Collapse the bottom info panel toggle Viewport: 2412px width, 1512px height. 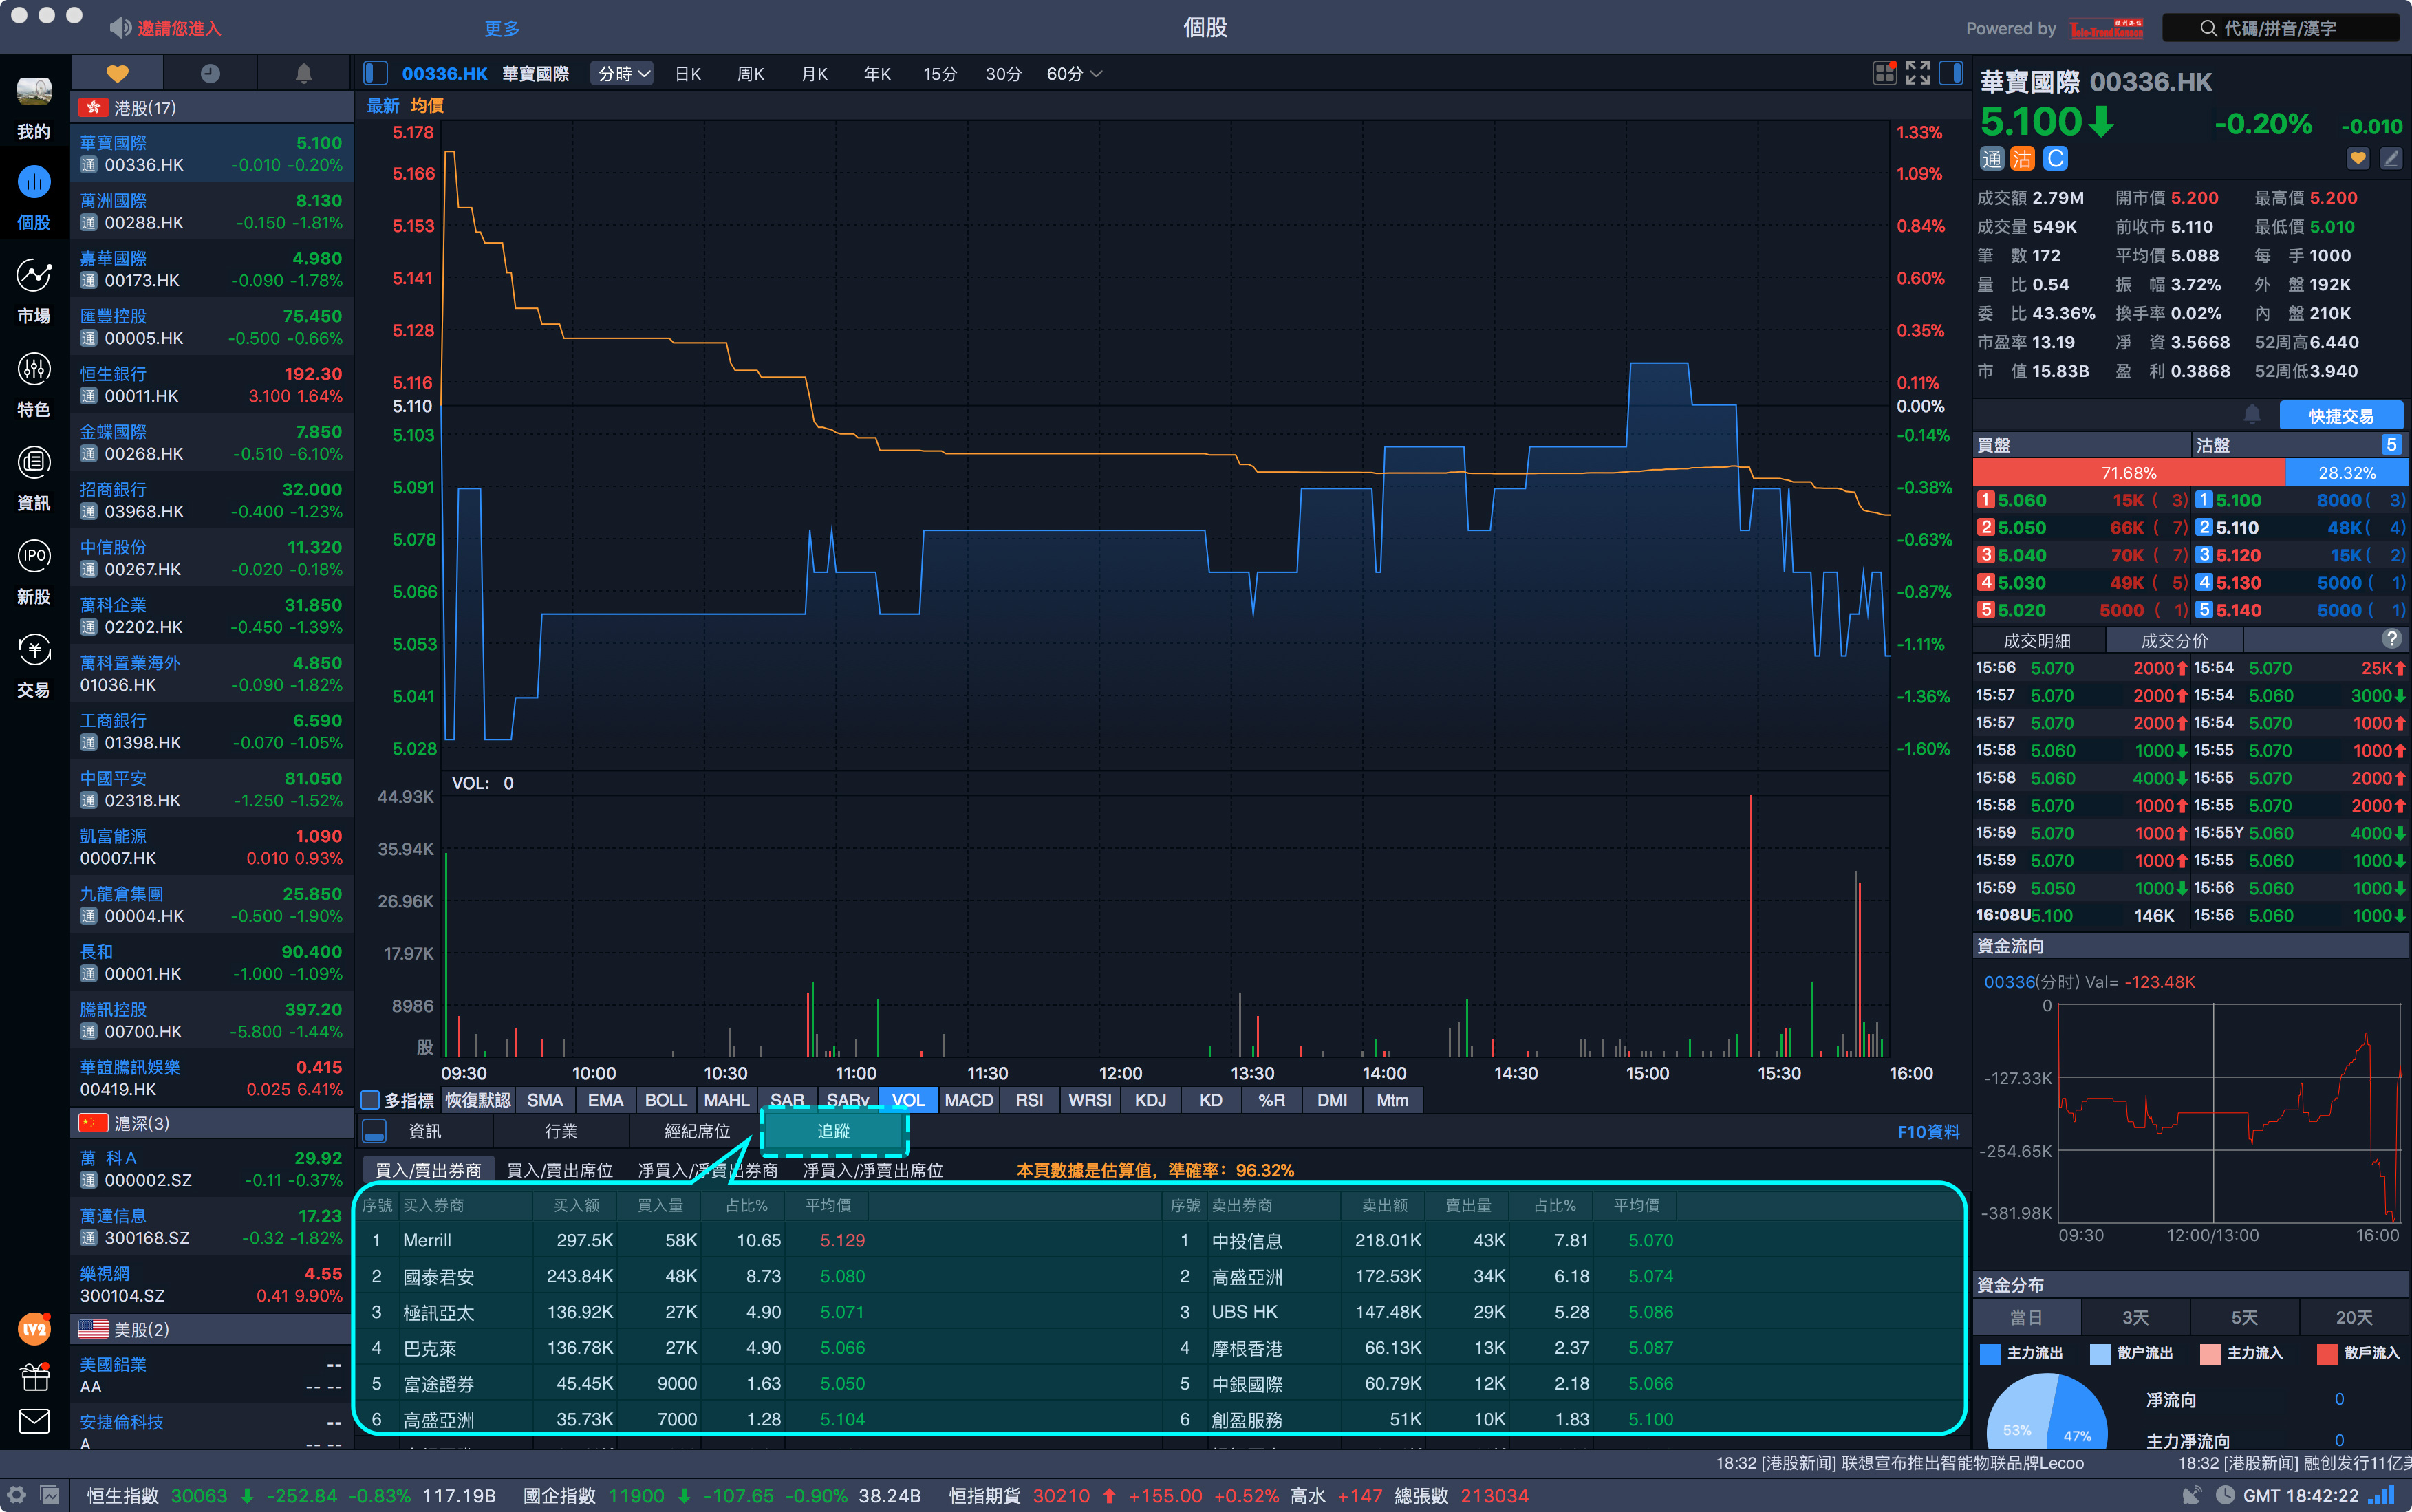tap(374, 1131)
